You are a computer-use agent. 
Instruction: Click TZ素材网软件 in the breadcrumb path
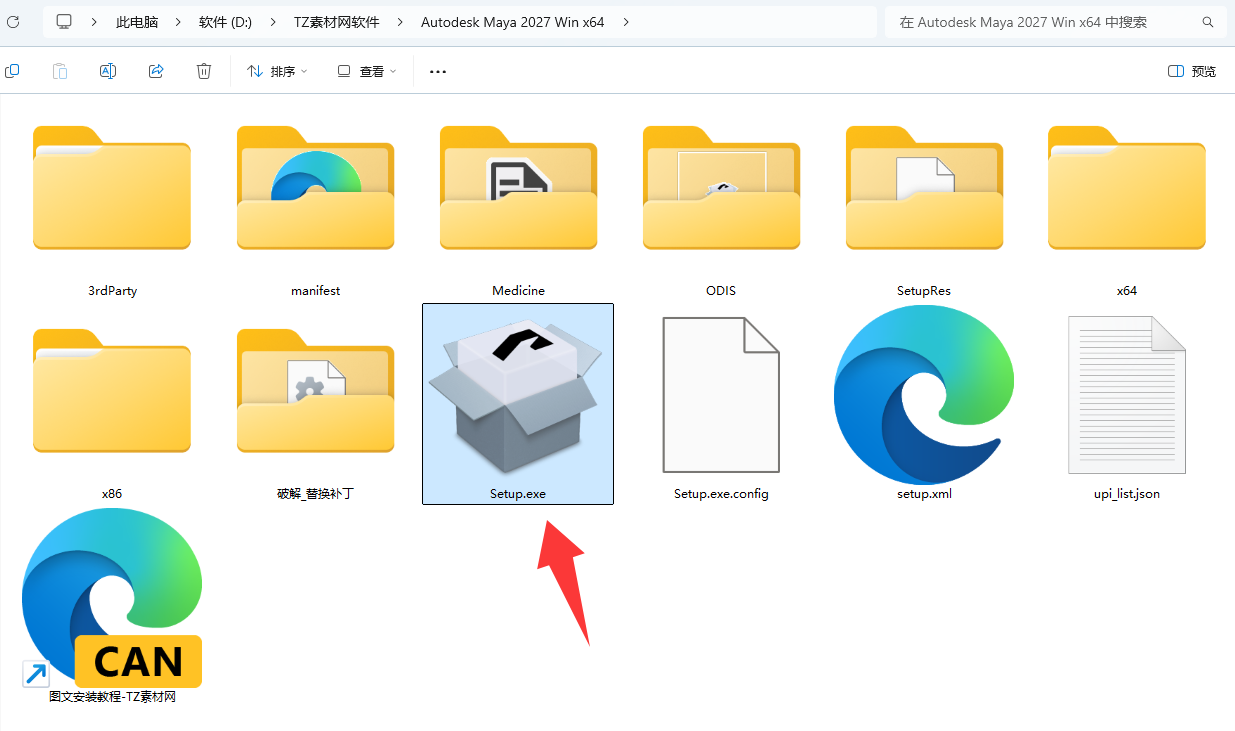(335, 21)
